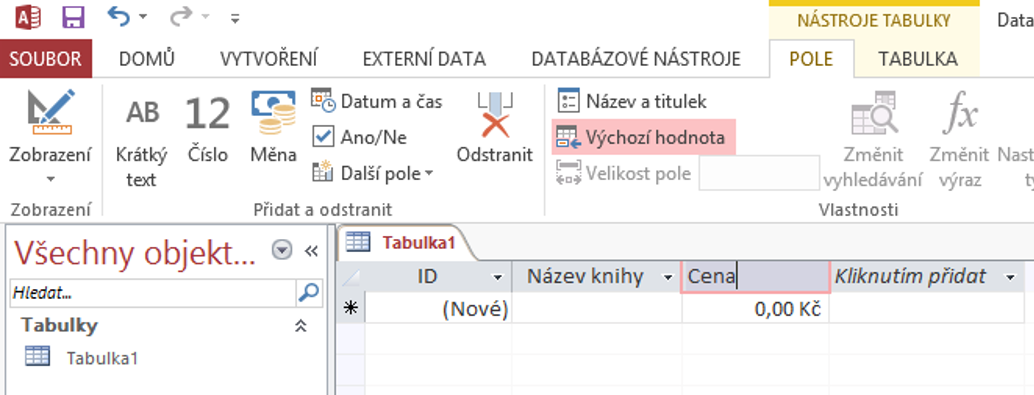The width and height of the screenshot is (1034, 395).
Task: Open the SOUBOR menu
Action: pos(46,59)
